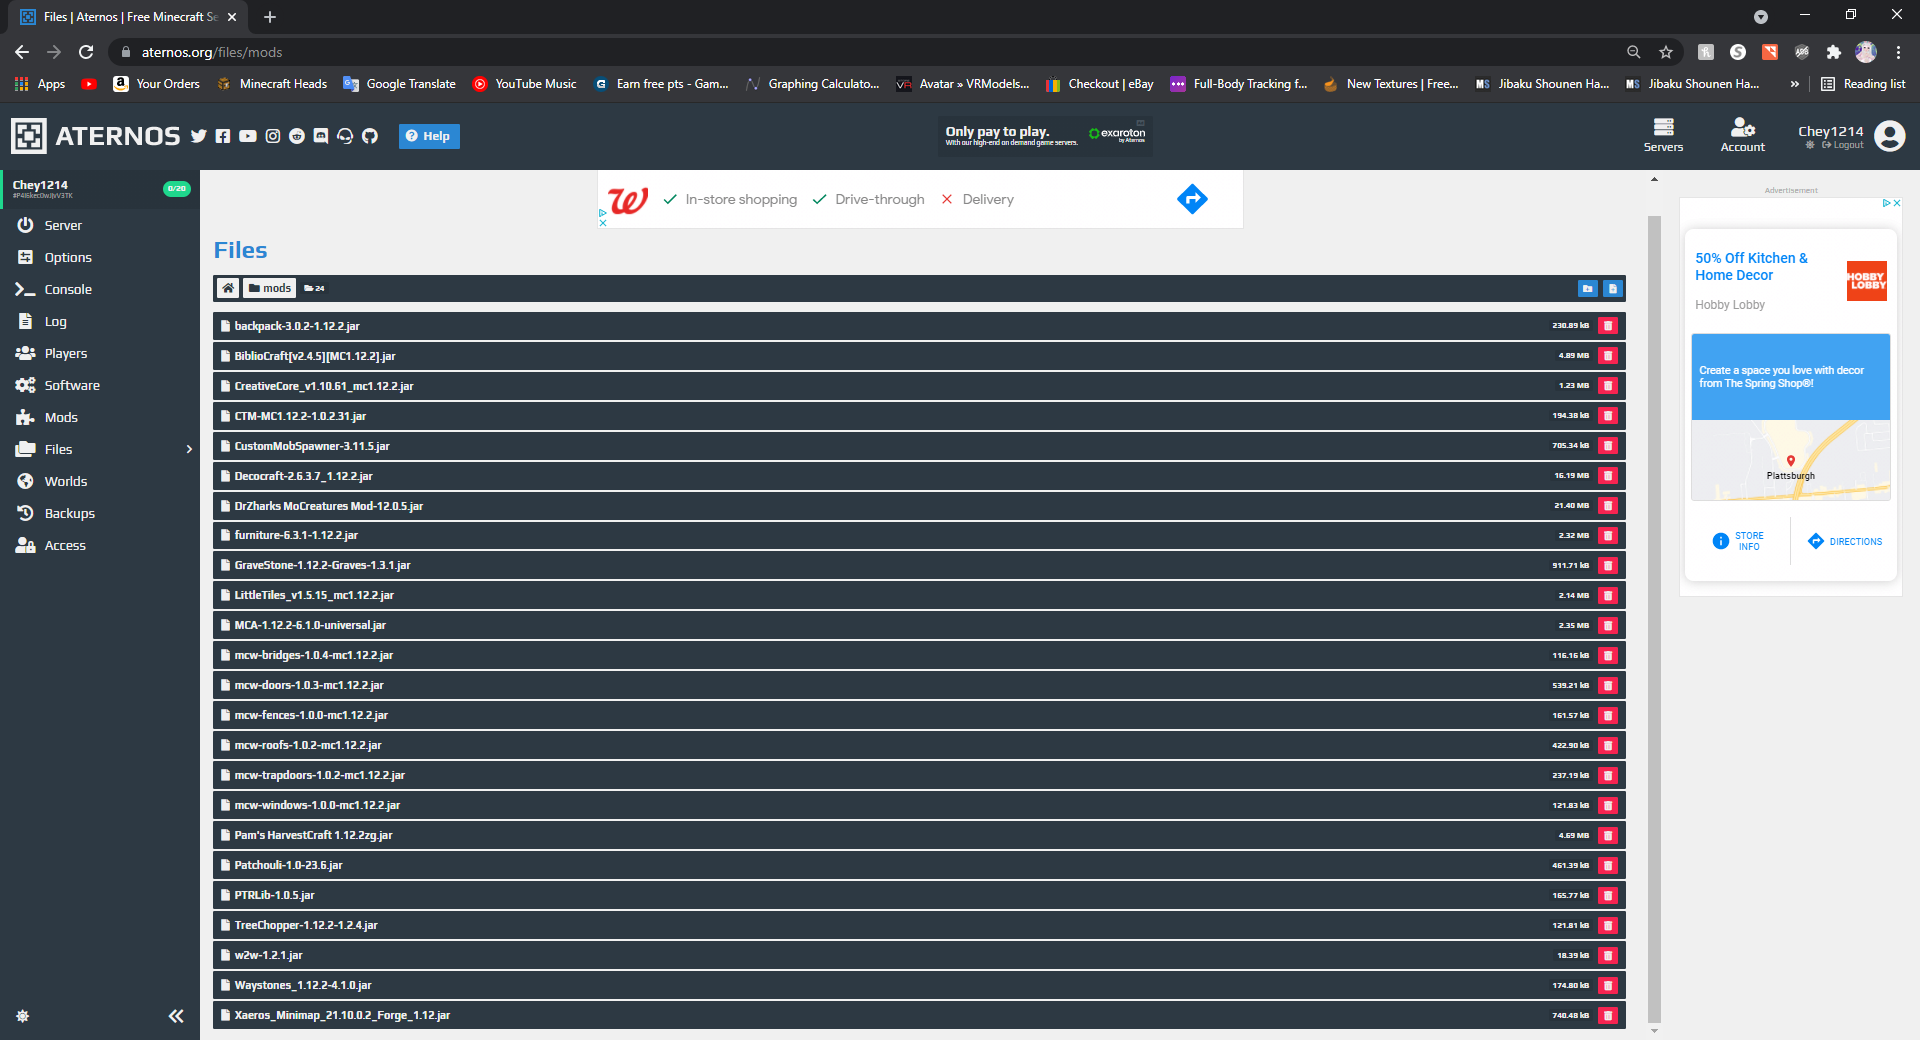
Task: Click the Aternos logo
Action: pos(96,136)
